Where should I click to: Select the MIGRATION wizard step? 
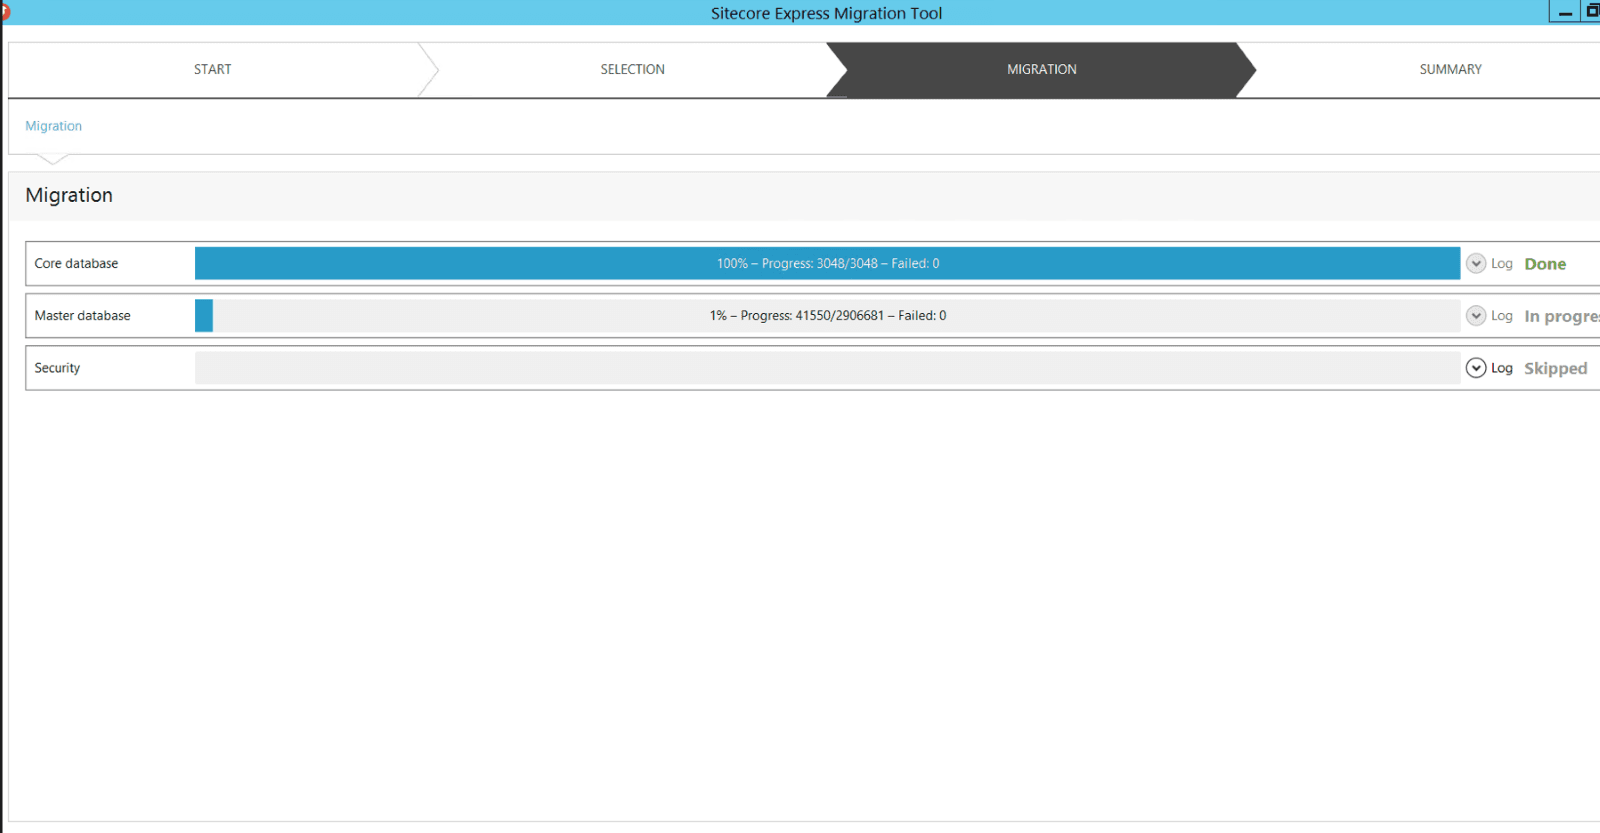(1041, 69)
